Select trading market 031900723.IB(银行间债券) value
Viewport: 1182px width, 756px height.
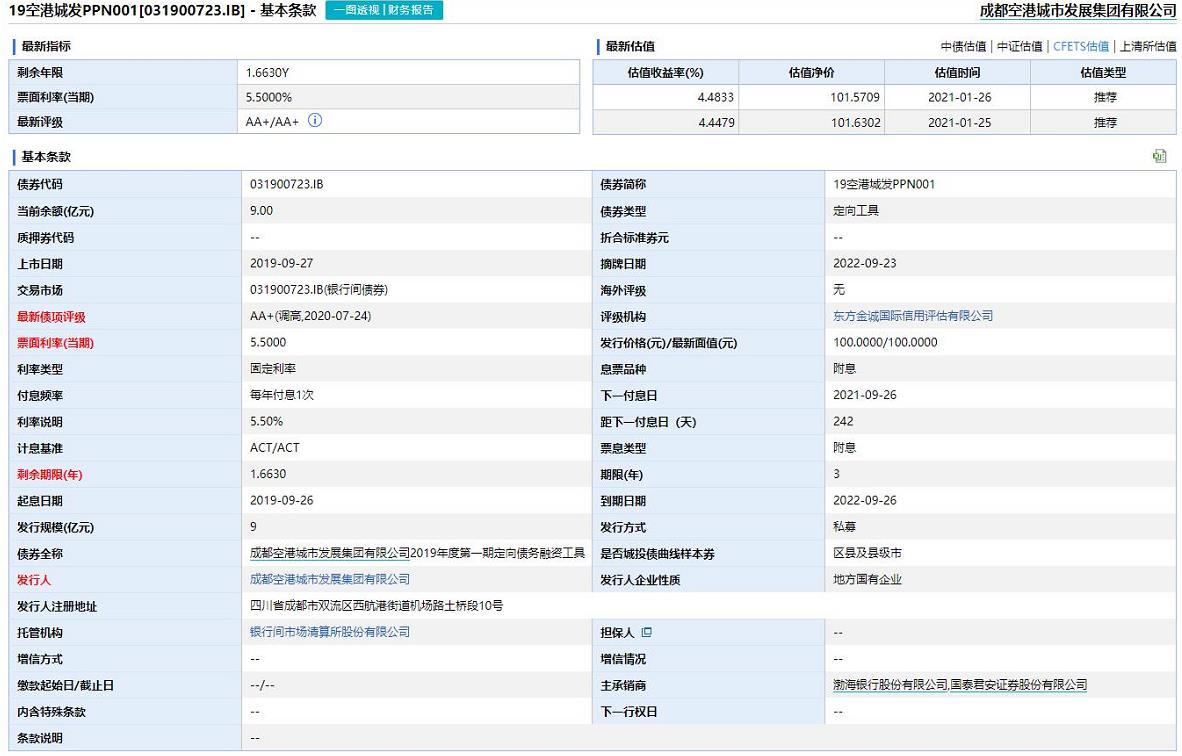(319, 289)
